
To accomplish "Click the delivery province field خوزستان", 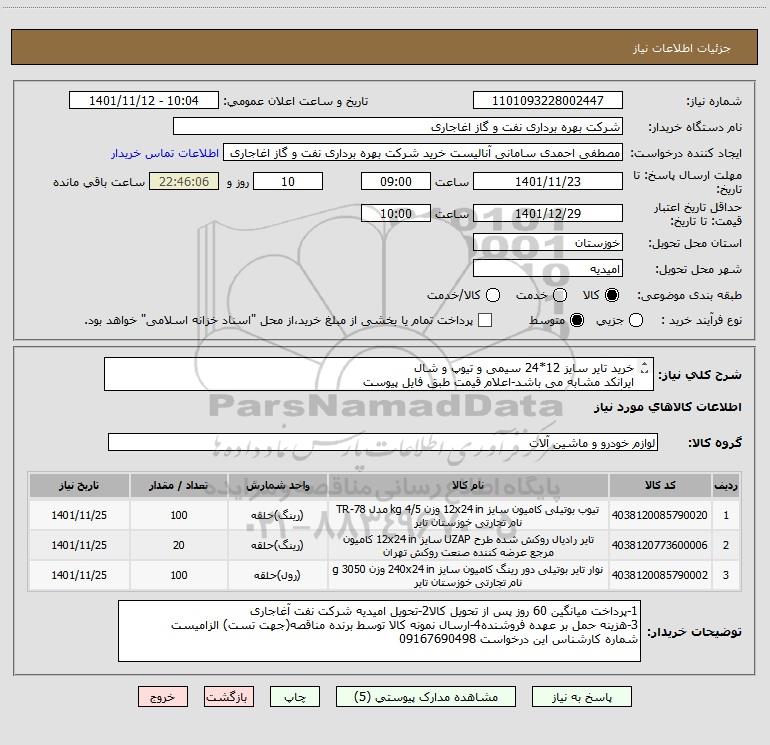I will point(548,243).
